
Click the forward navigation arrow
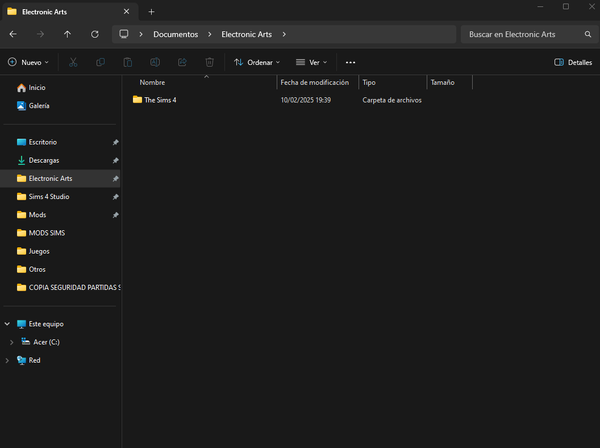pyautogui.click(x=40, y=34)
